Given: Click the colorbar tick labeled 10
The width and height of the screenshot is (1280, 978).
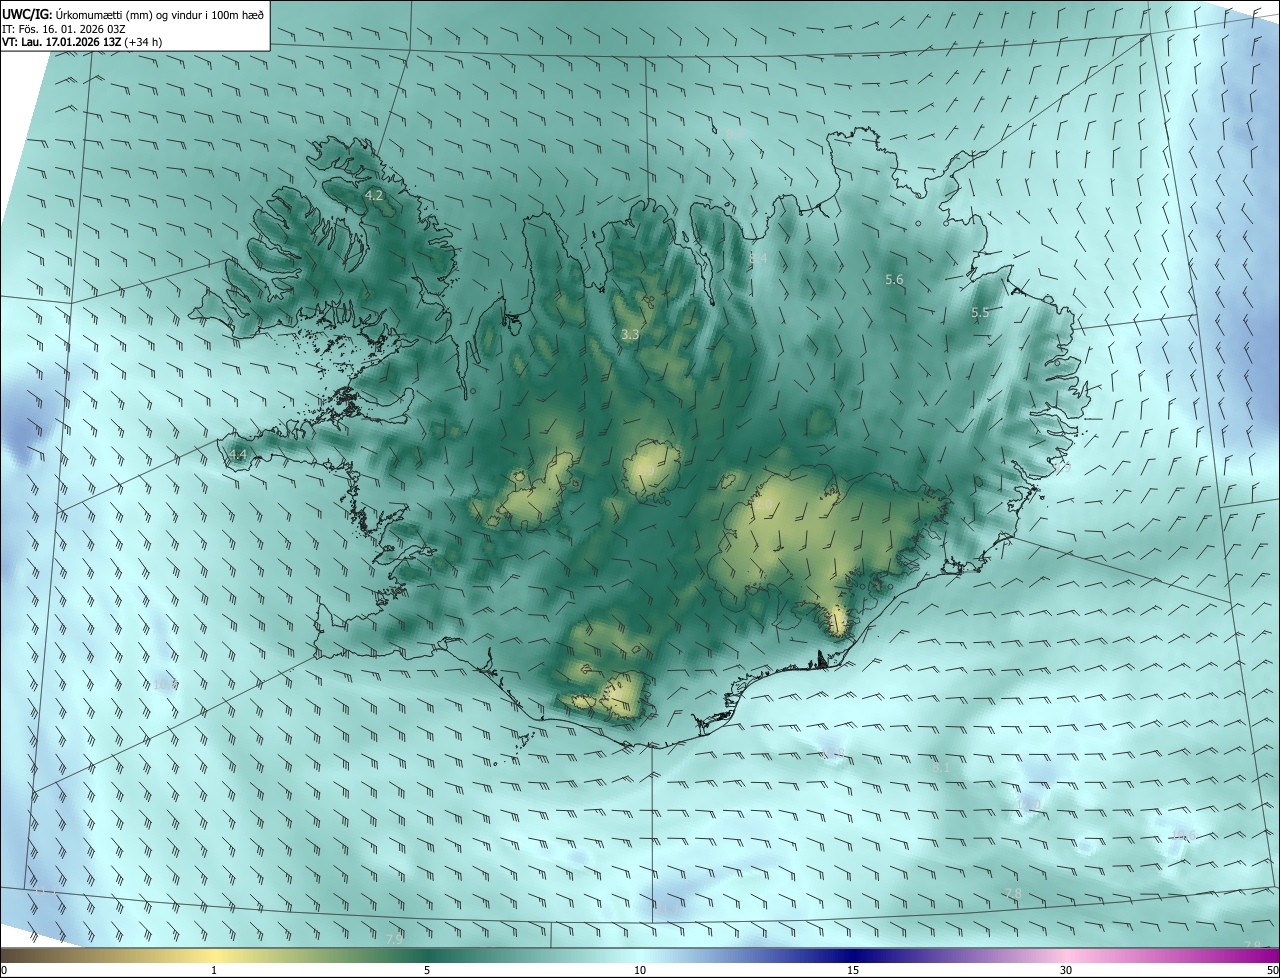Looking at the screenshot, I should (x=640, y=970).
